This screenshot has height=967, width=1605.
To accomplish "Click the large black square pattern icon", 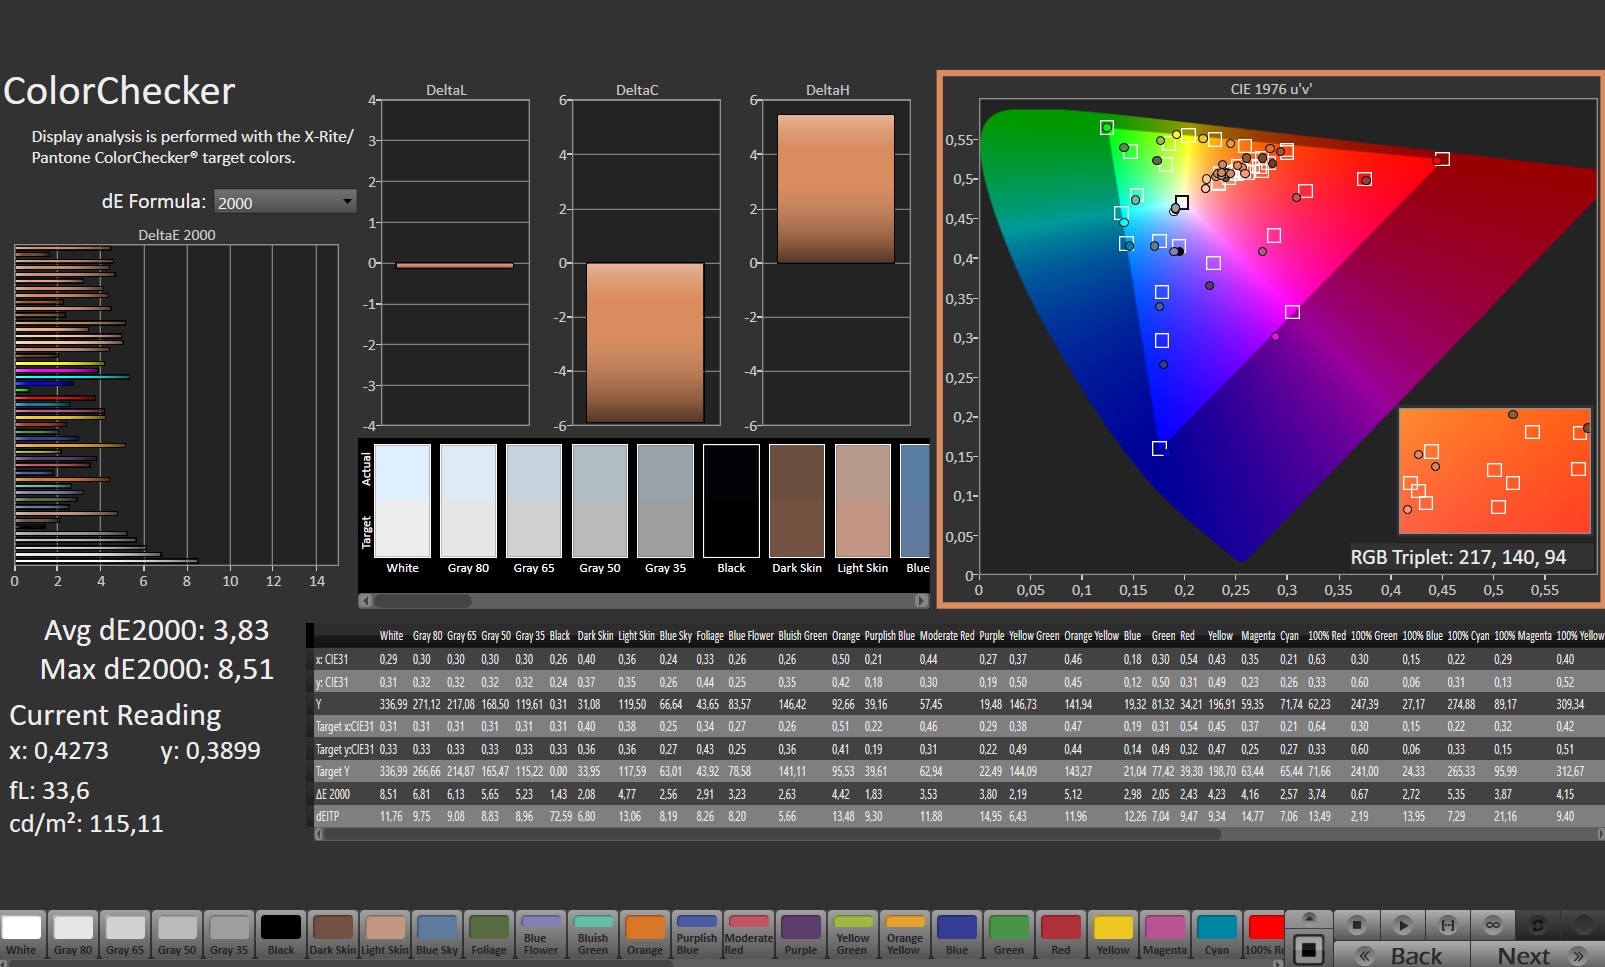I will (1308, 948).
